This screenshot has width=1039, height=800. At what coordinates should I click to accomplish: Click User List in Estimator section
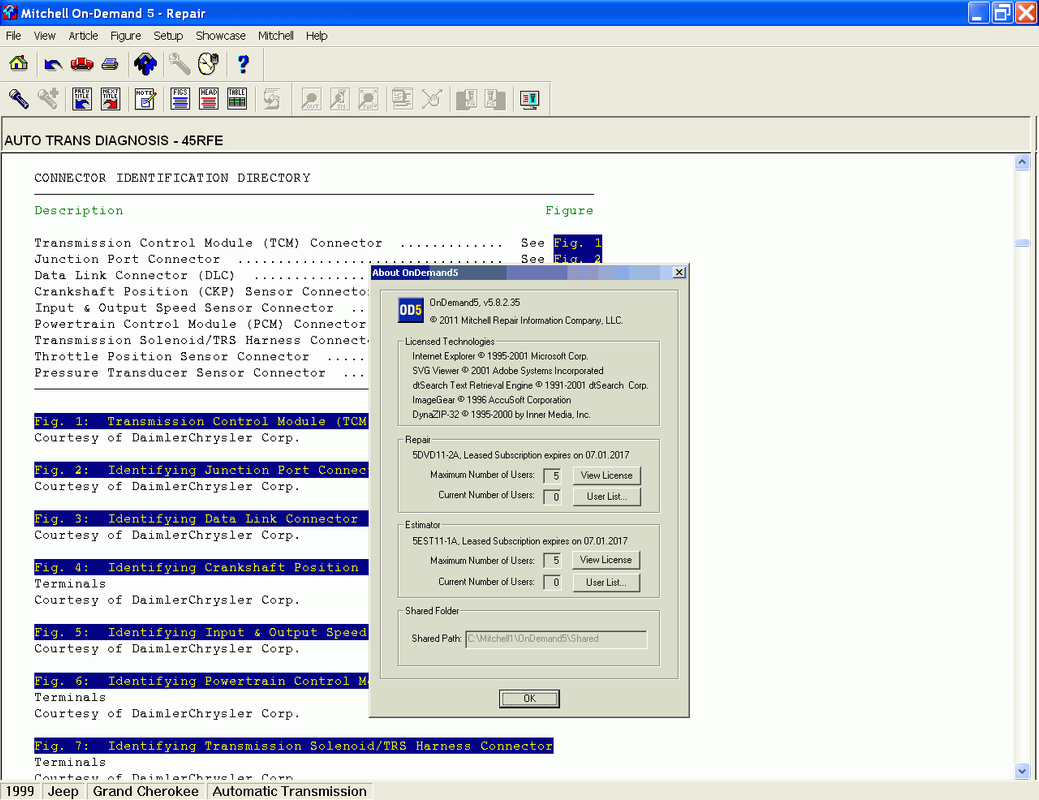[x=606, y=583]
